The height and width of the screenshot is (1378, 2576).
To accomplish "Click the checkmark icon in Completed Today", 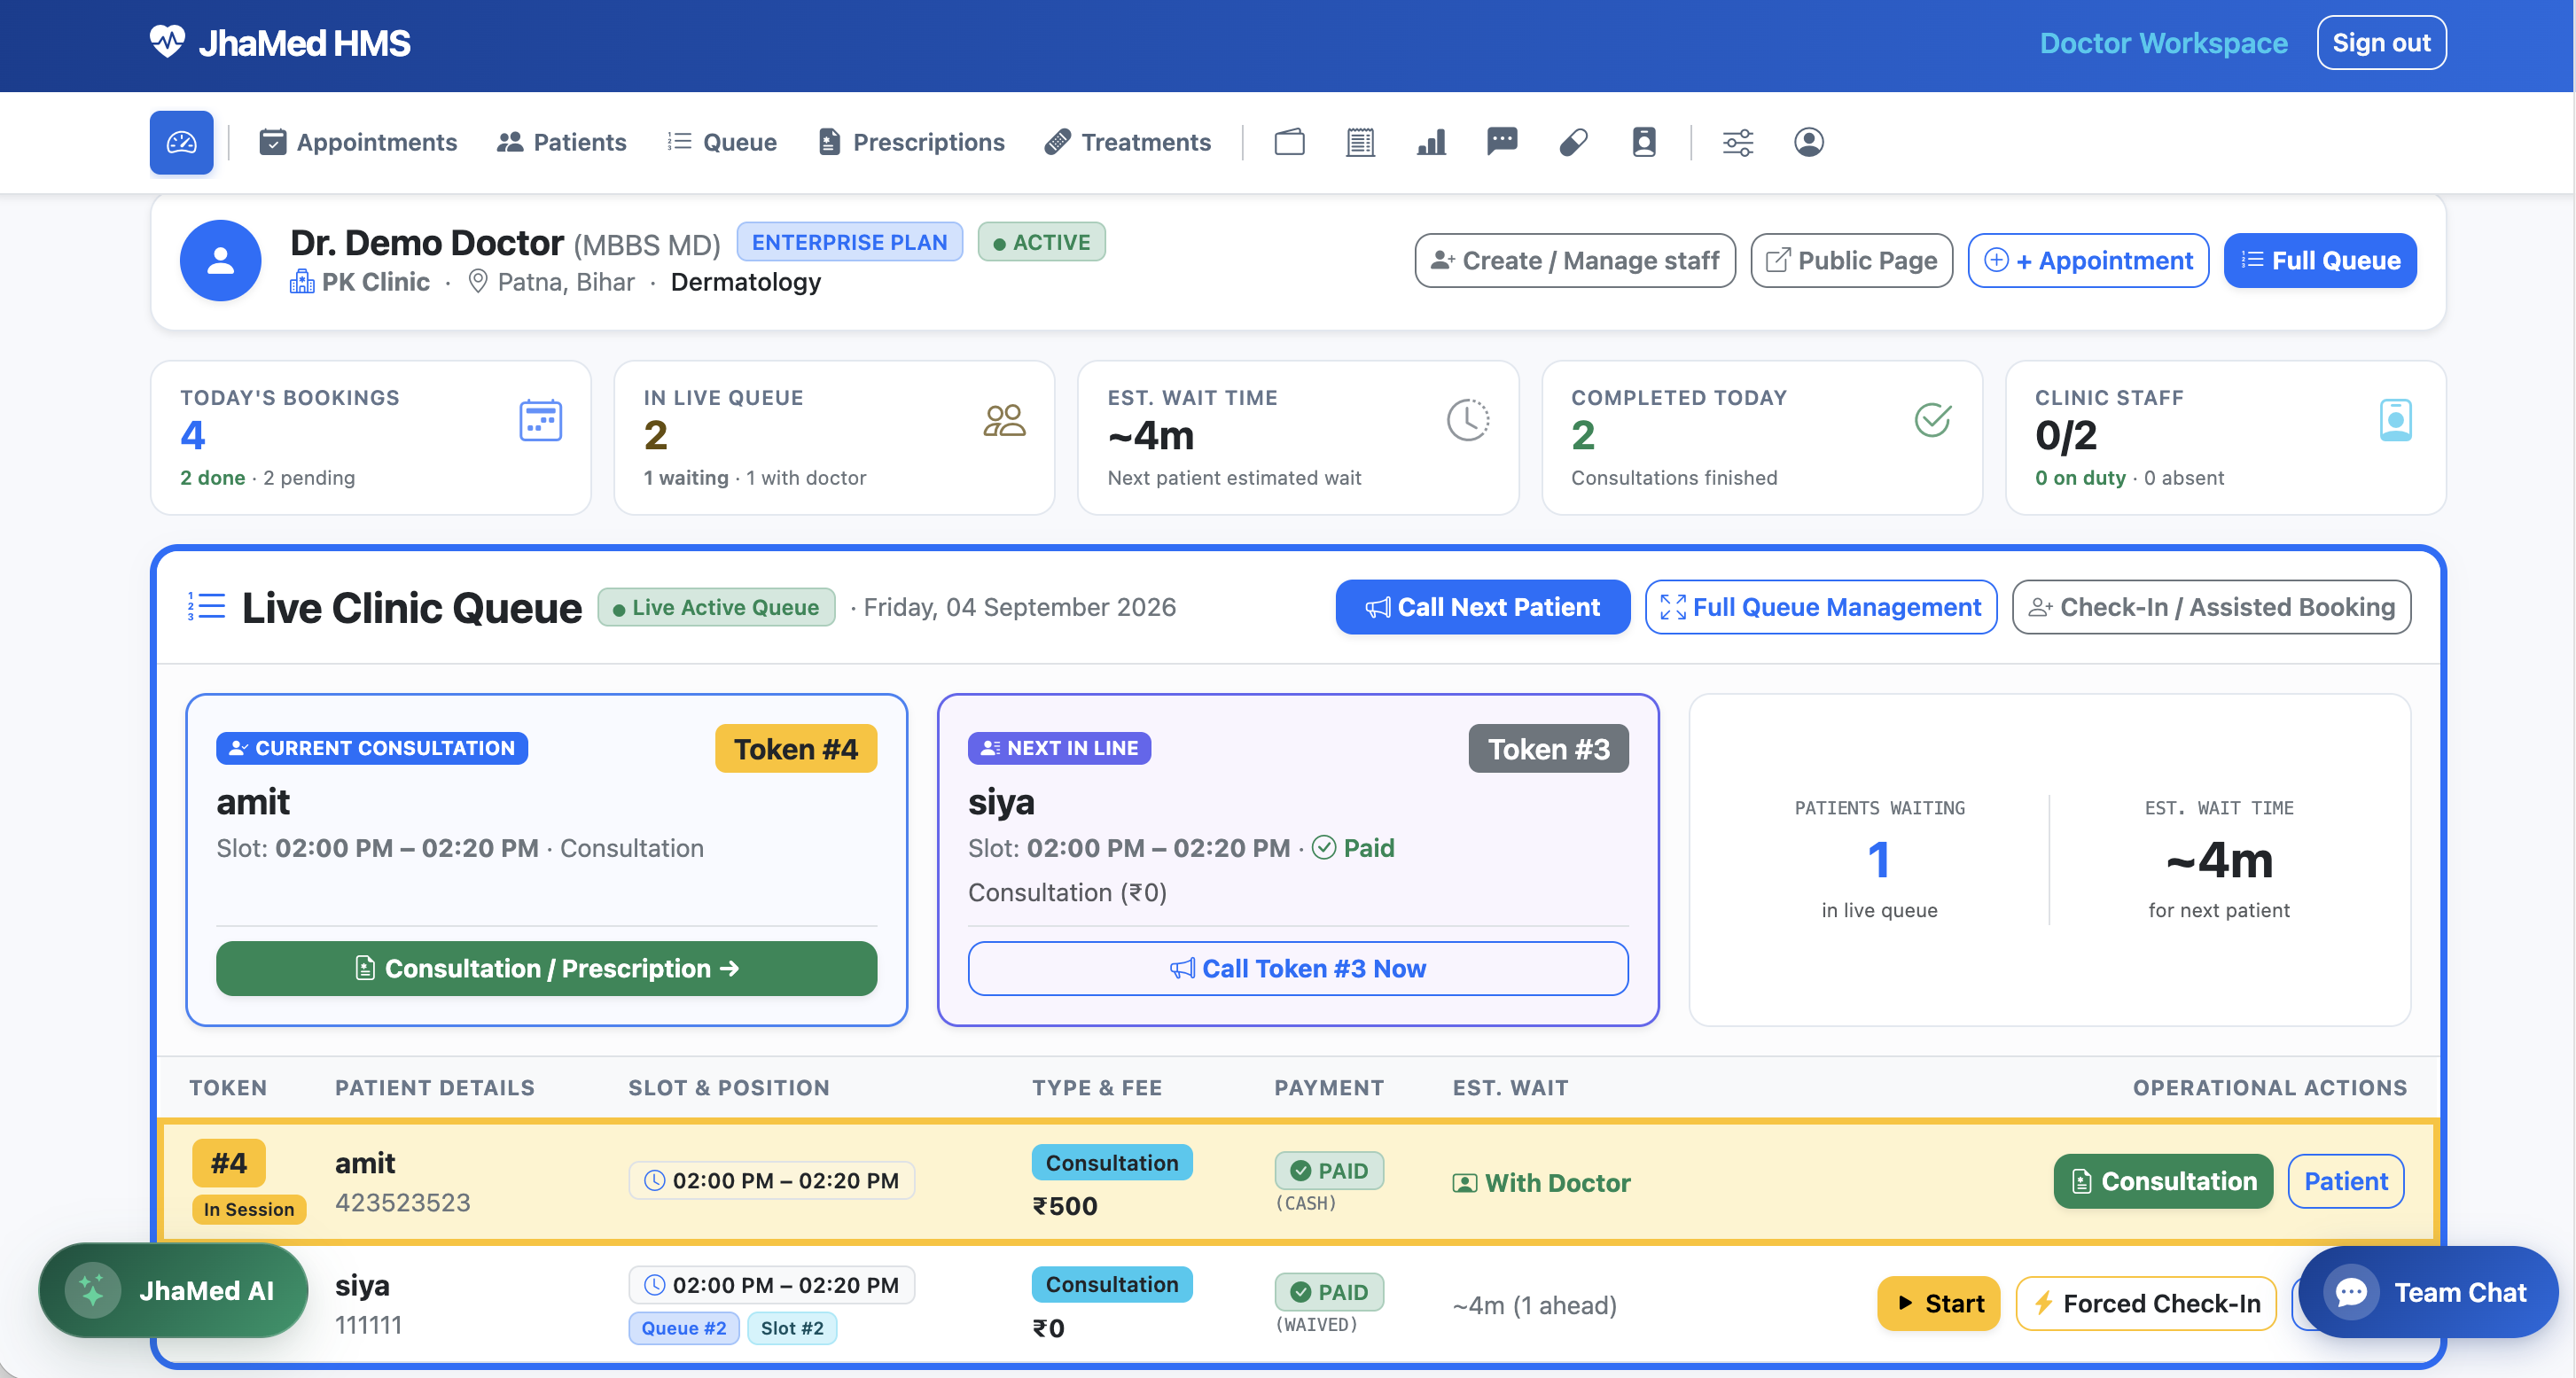I will 1932,420.
